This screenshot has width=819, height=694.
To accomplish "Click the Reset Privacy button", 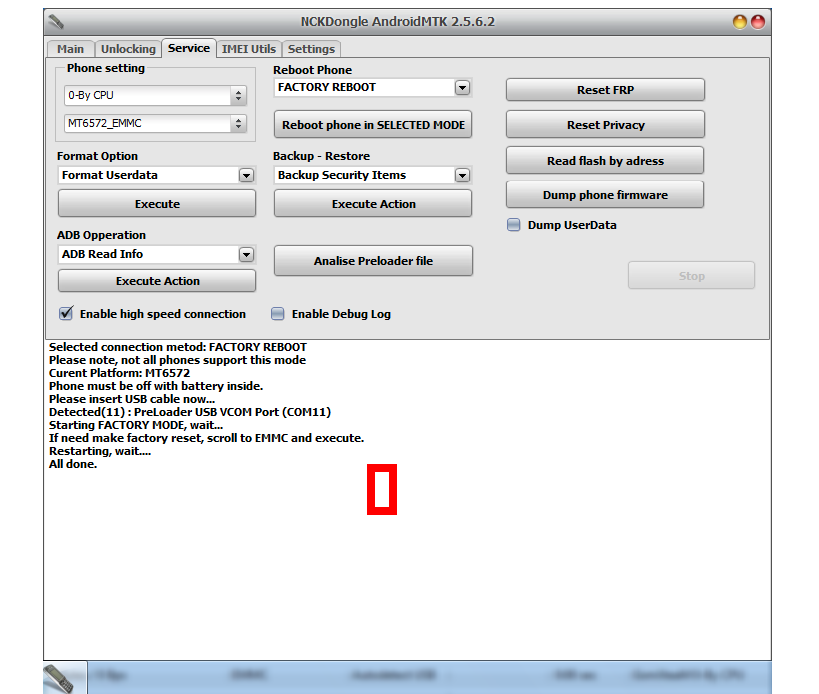I will (x=605, y=125).
